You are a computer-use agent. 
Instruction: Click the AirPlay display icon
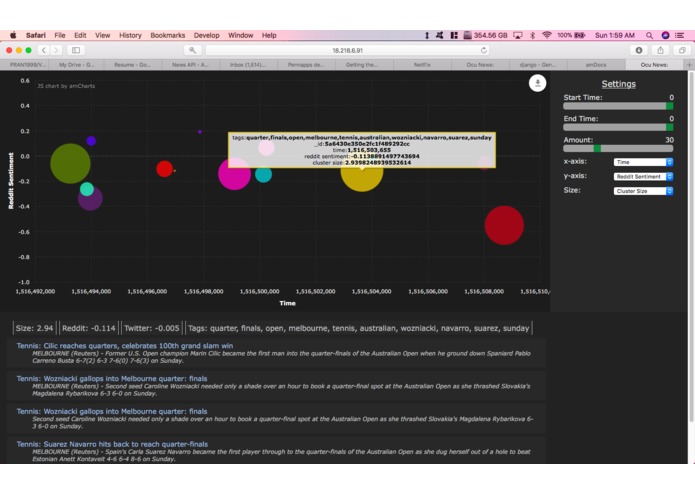517,35
